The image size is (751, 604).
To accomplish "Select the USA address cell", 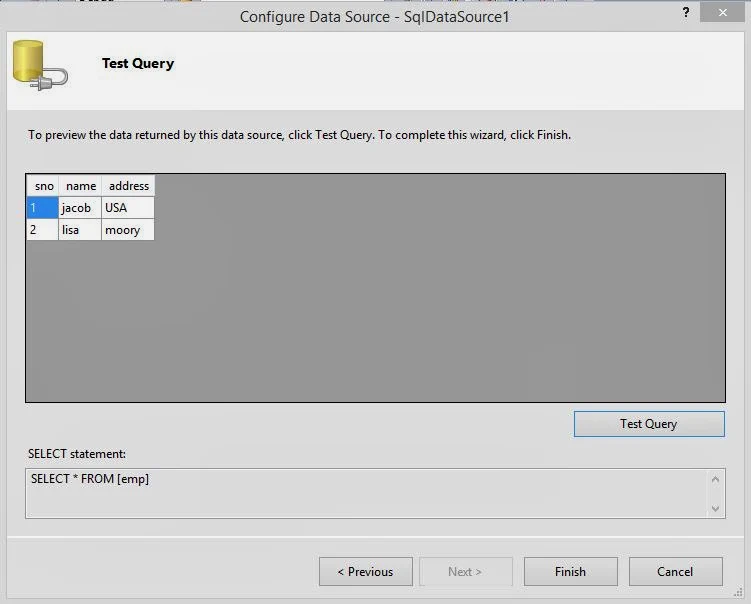I will click(x=128, y=208).
